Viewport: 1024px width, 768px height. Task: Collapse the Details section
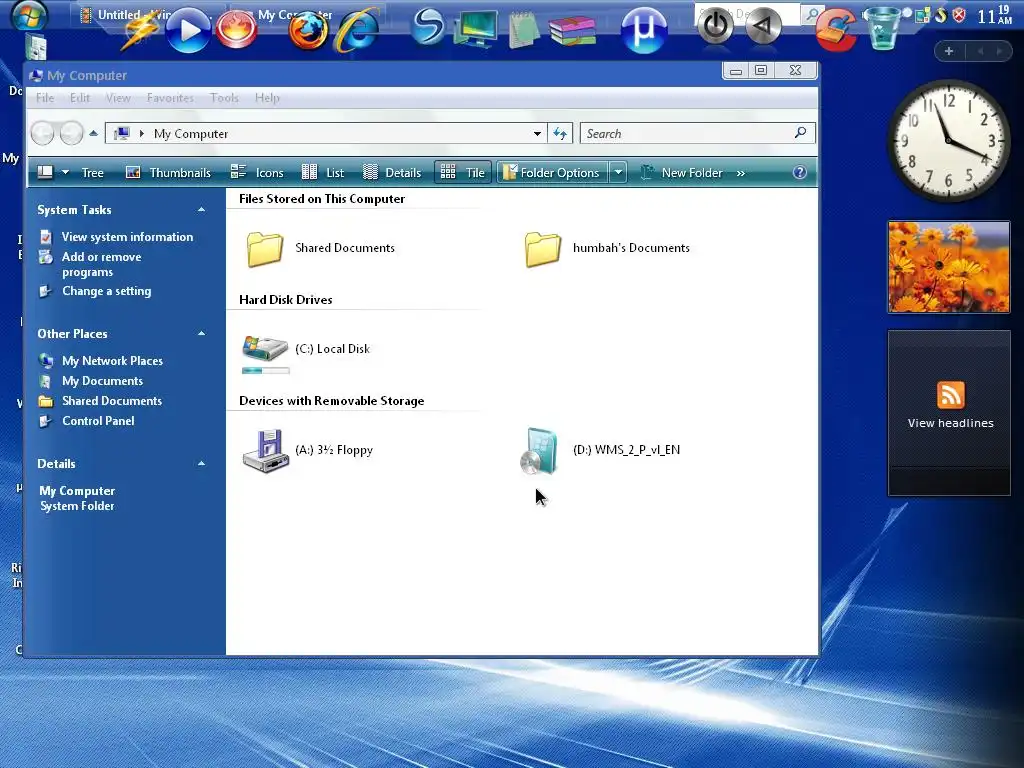(201, 464)
